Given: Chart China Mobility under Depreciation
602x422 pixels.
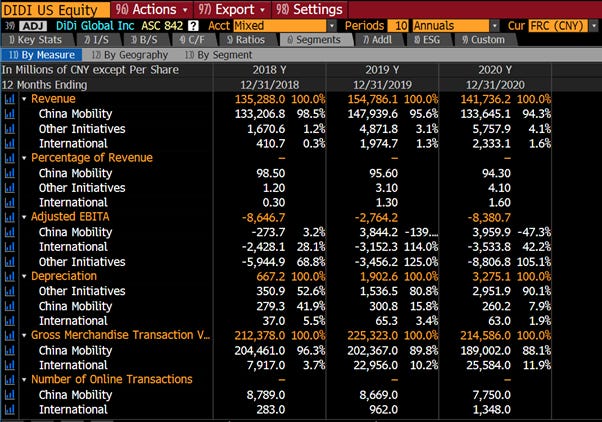Looking at the screenshot, I should coord(10,306).
